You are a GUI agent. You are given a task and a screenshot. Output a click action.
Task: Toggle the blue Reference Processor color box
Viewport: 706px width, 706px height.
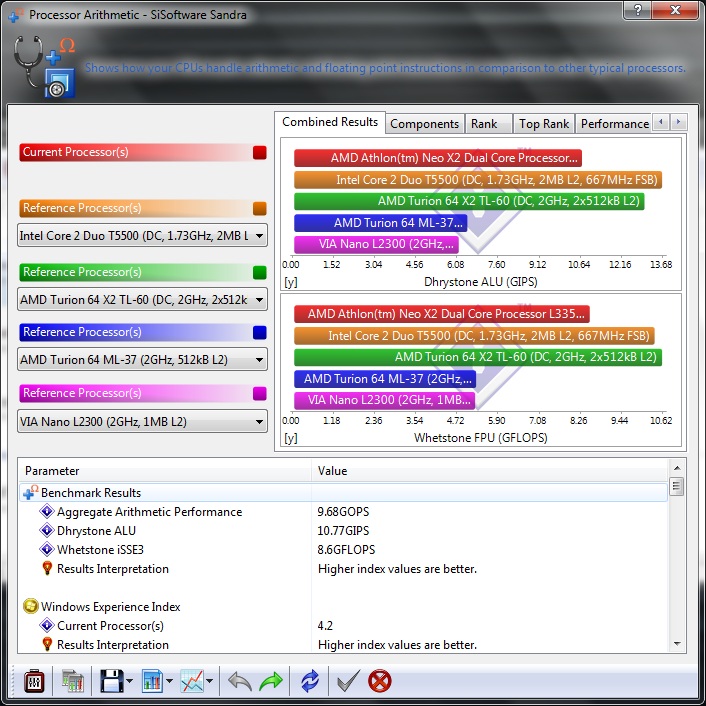point(260,332)
